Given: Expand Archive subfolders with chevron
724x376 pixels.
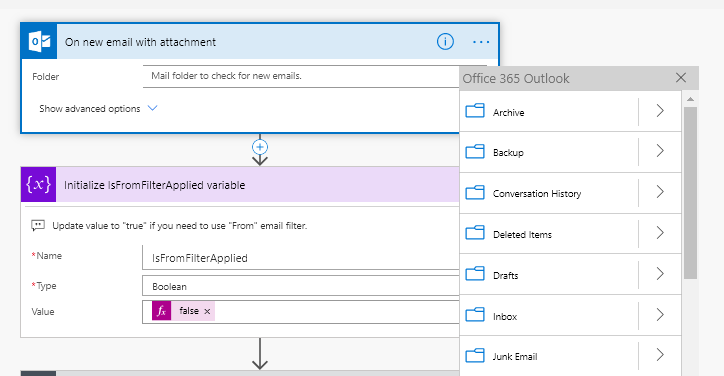Looking at the screenshot, I should coord(660,111).
